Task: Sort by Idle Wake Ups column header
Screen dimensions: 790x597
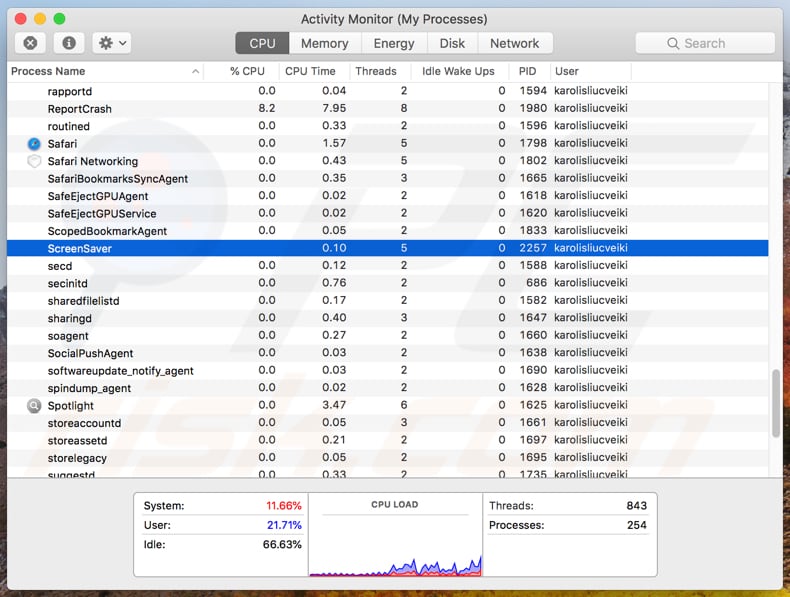Action: pos(458,71)
